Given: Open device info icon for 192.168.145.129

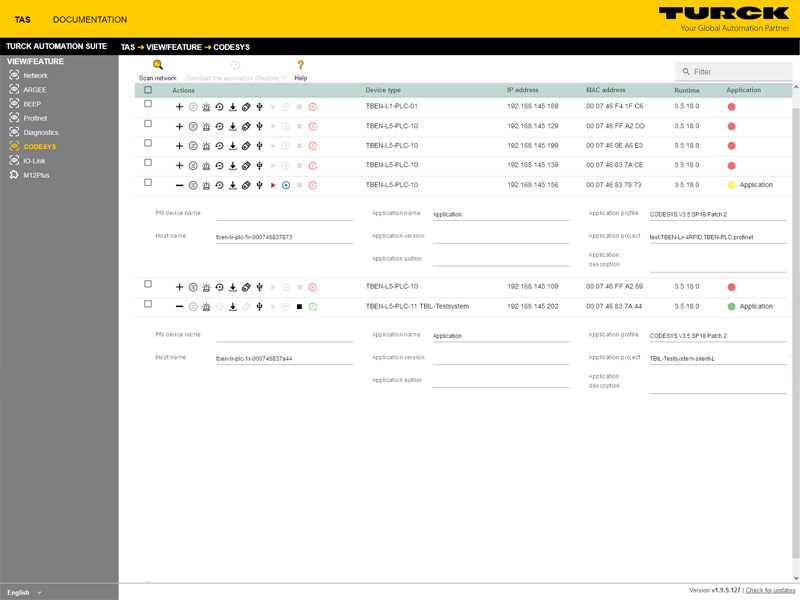Looking at the screenshot, I should 193,127.
